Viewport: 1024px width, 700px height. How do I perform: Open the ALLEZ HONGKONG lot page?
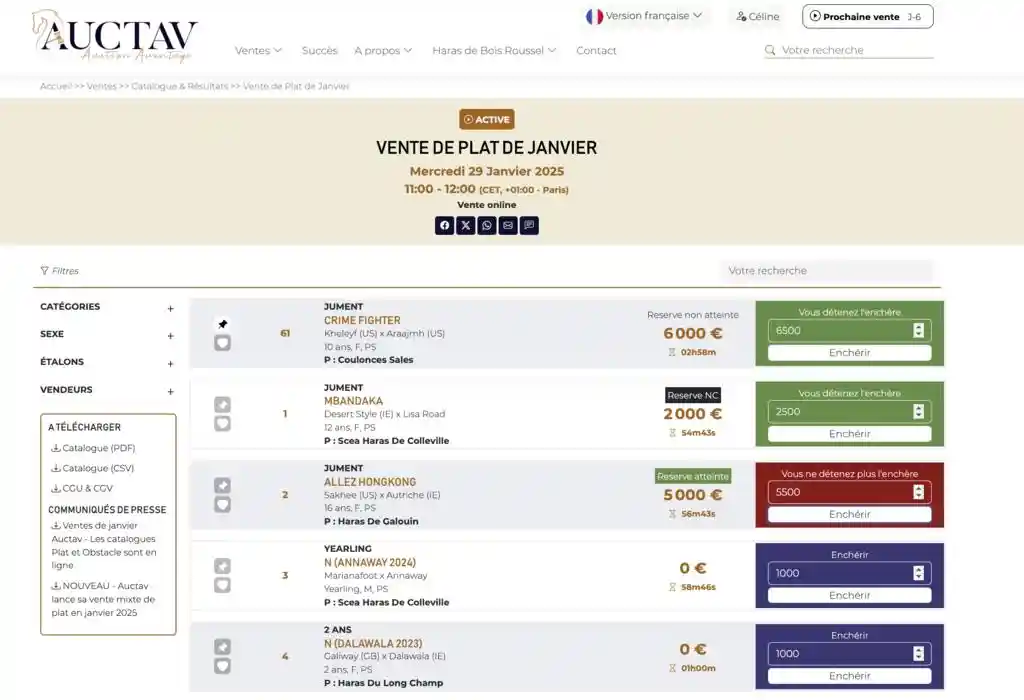pyautogui.click(x=370, y=482)
